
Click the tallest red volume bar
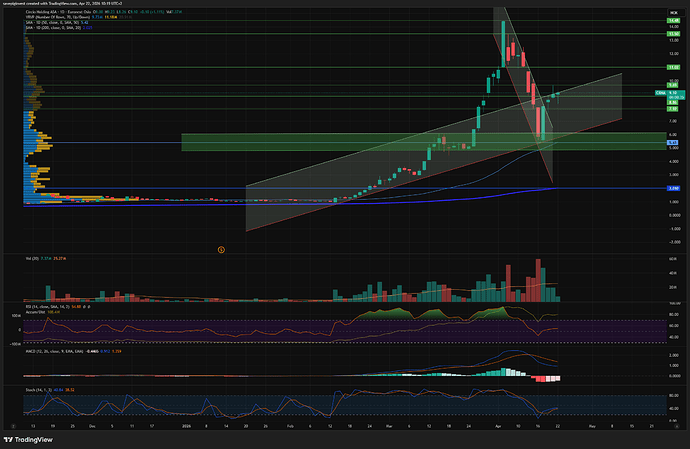pyautogui.click(x=540, y=280)
